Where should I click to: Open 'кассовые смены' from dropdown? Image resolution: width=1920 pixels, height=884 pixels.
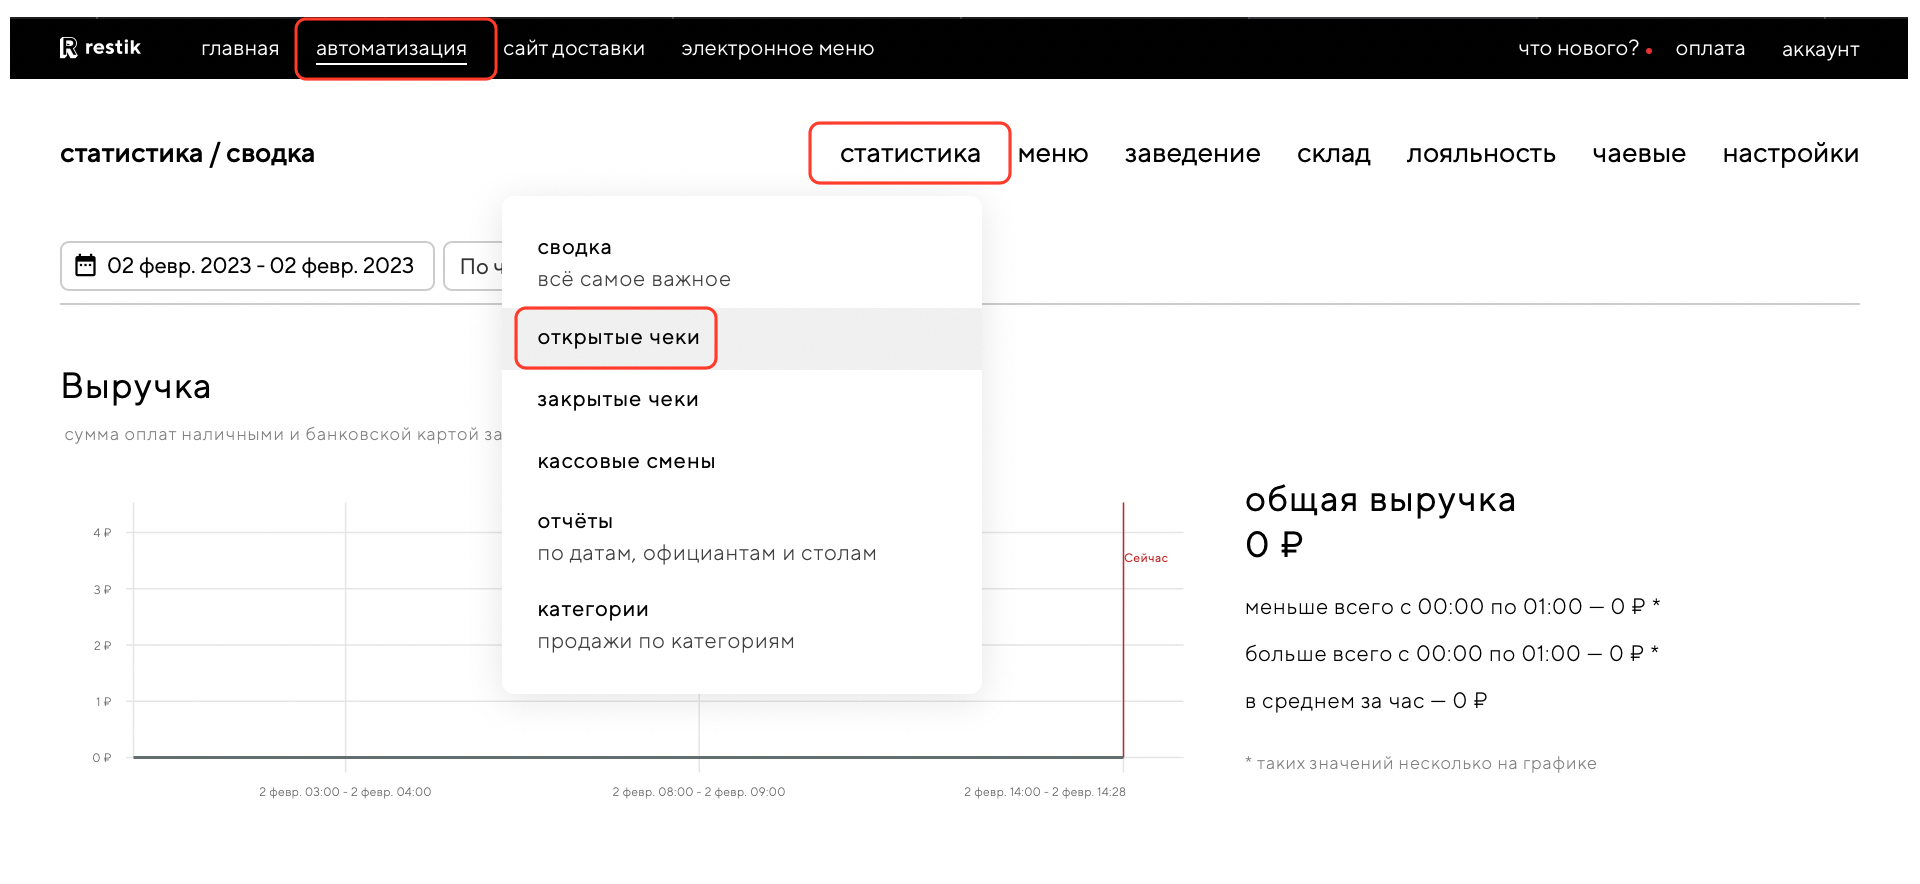point(626,462)
